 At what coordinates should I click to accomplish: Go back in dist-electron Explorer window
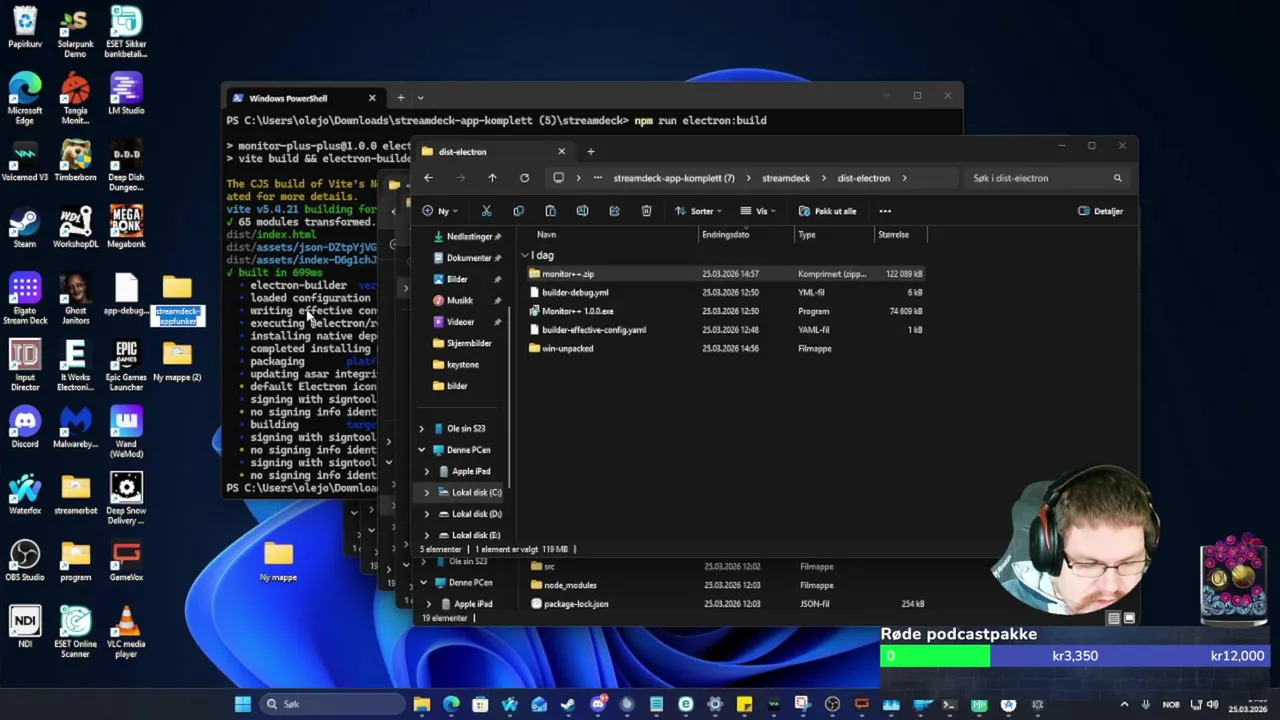click(x=428, y=178)
